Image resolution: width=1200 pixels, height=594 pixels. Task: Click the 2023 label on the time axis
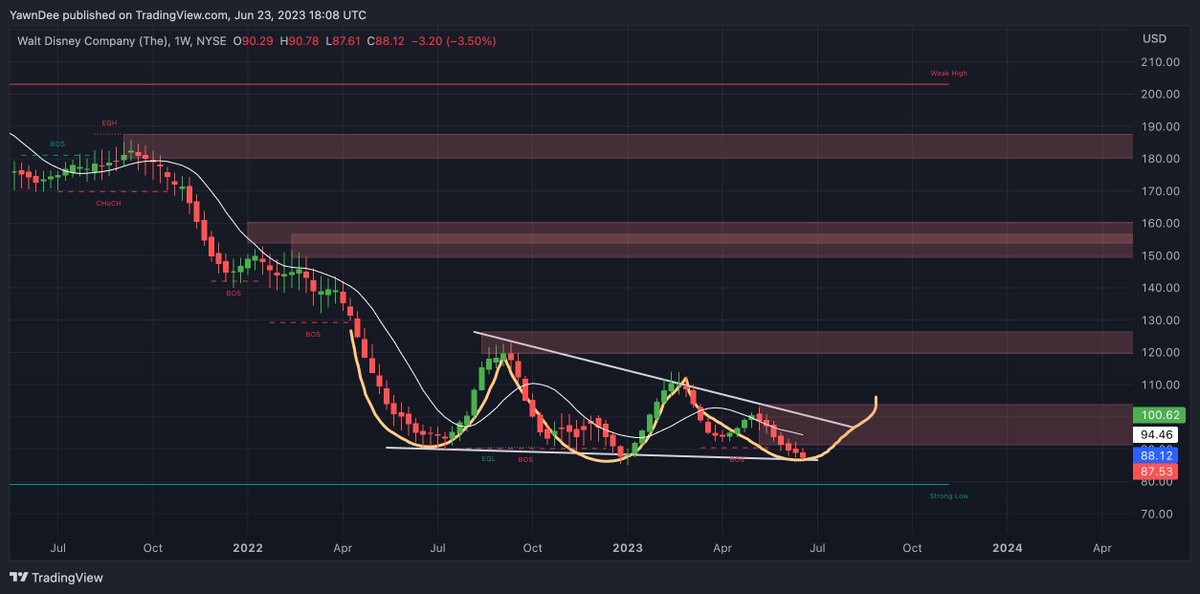tap(627, 548)
